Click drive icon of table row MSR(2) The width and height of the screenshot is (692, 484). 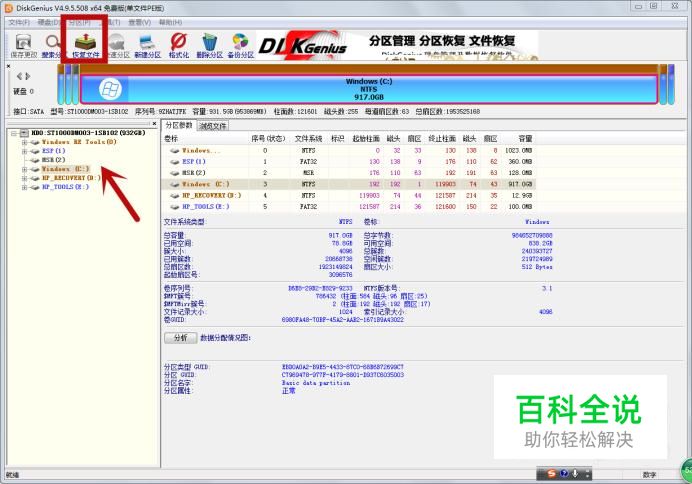point(175,173)
